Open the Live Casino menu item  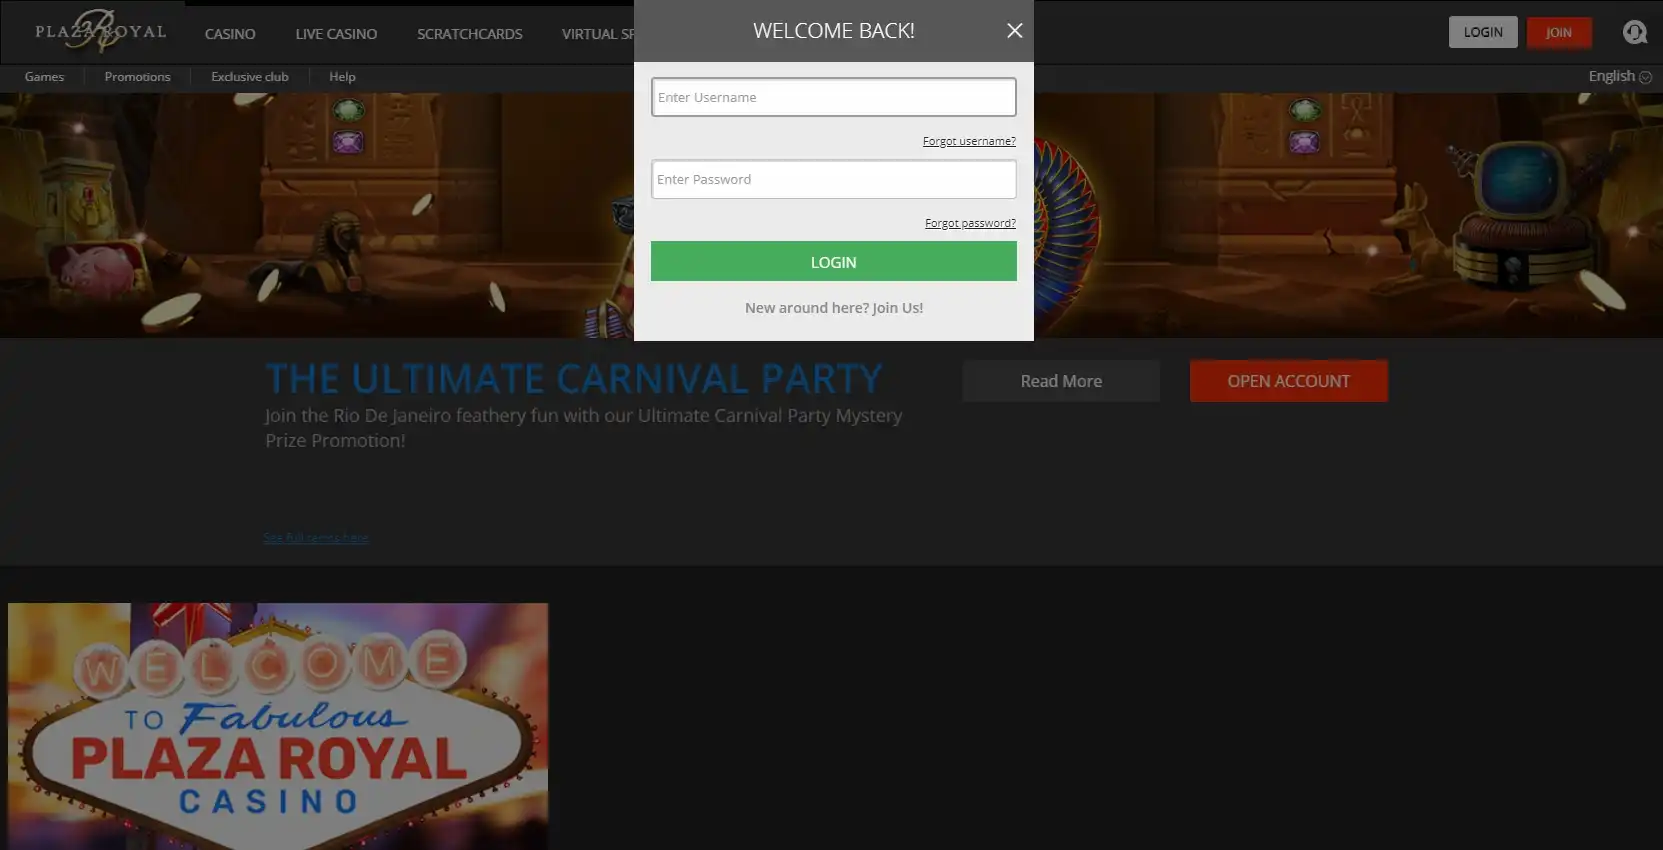(336, 34)
